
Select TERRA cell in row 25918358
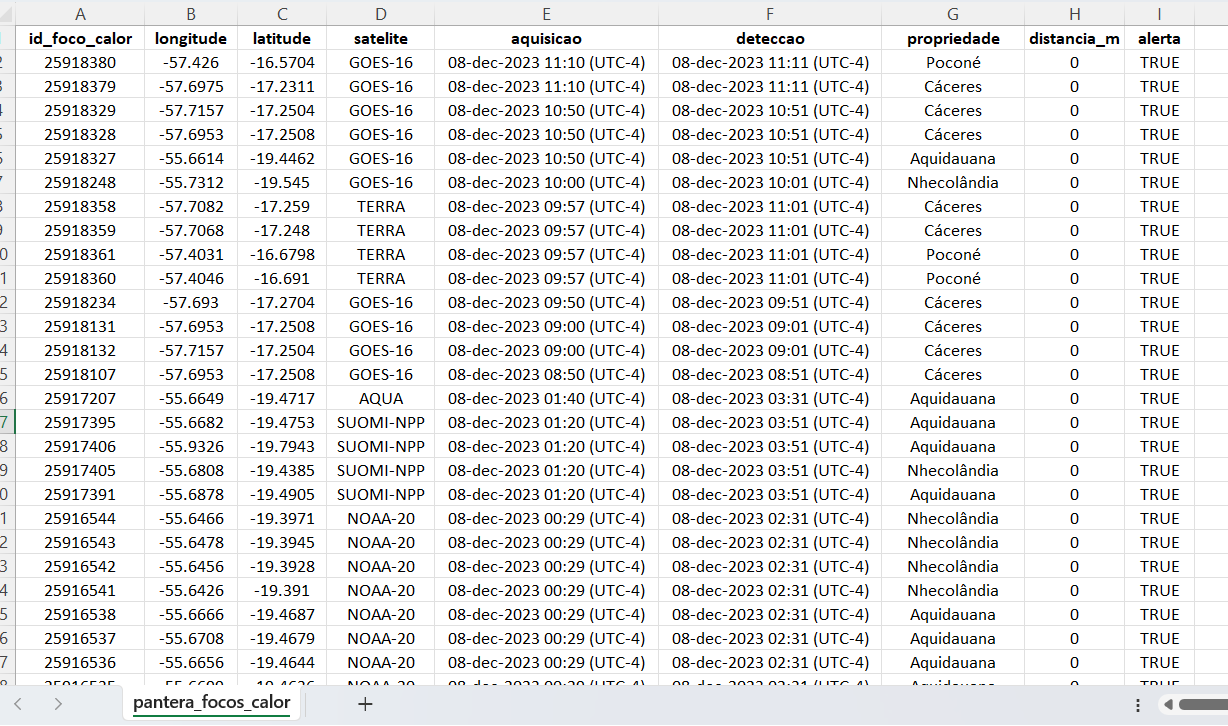[x=381, y=206]
